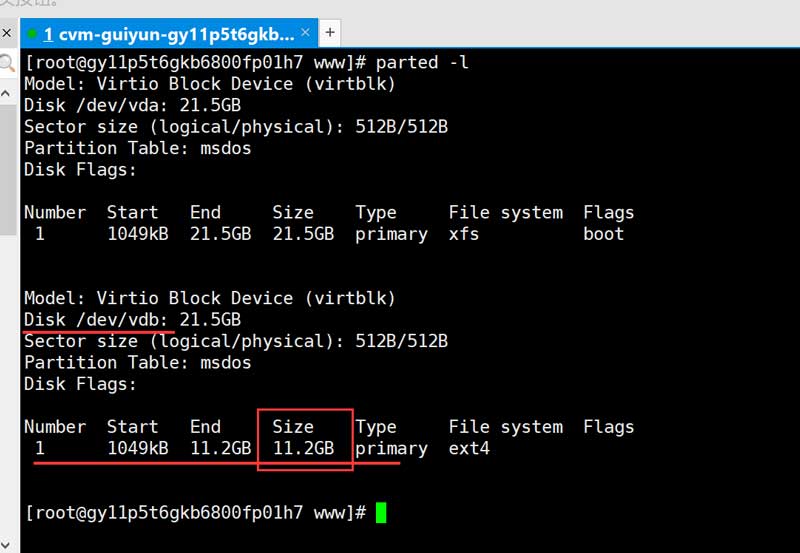Click the magnifier search icon in left sidebar
The width and height of the screenshot is (800, 553).
[8, 64]
